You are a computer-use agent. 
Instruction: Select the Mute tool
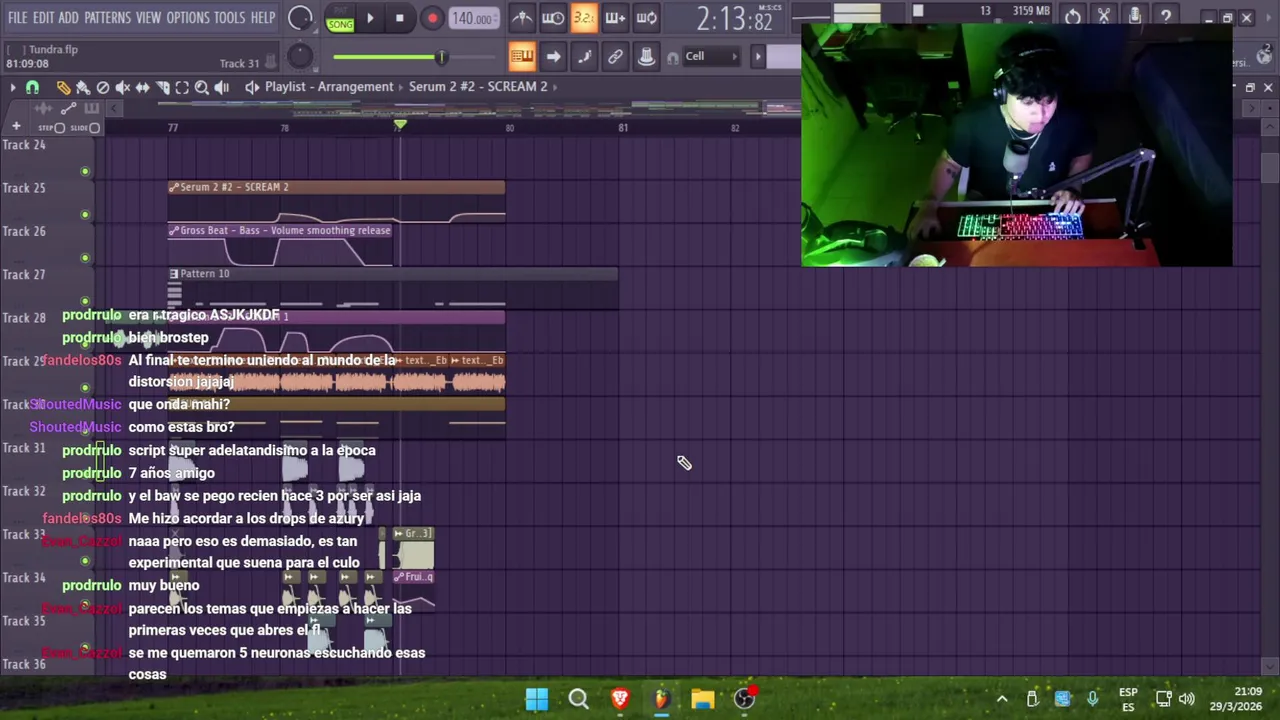tap(123, 87)
